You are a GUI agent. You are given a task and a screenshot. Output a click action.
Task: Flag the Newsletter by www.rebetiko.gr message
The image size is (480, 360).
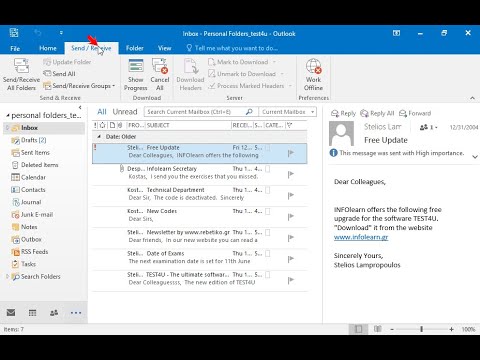tap(290, 238)
